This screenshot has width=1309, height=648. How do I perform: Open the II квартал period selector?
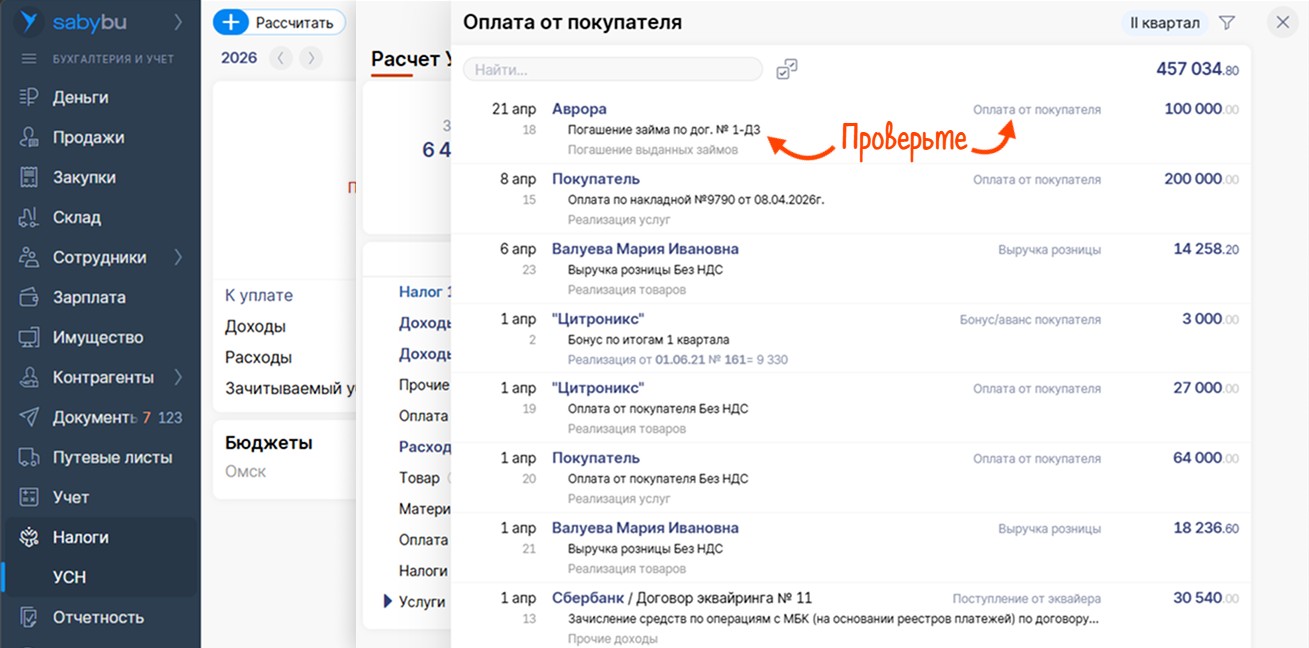[1164, 23]
